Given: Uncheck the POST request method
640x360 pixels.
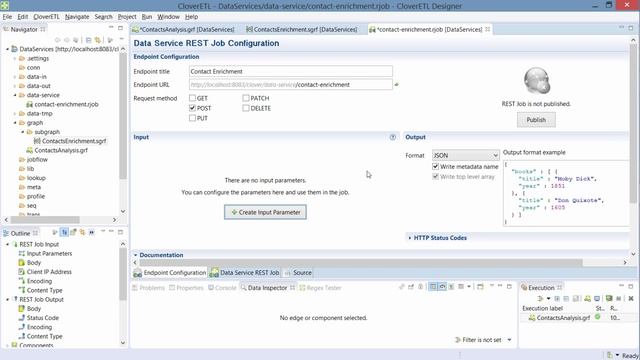Looking at the screenshot, I should (x=192, y=108).
